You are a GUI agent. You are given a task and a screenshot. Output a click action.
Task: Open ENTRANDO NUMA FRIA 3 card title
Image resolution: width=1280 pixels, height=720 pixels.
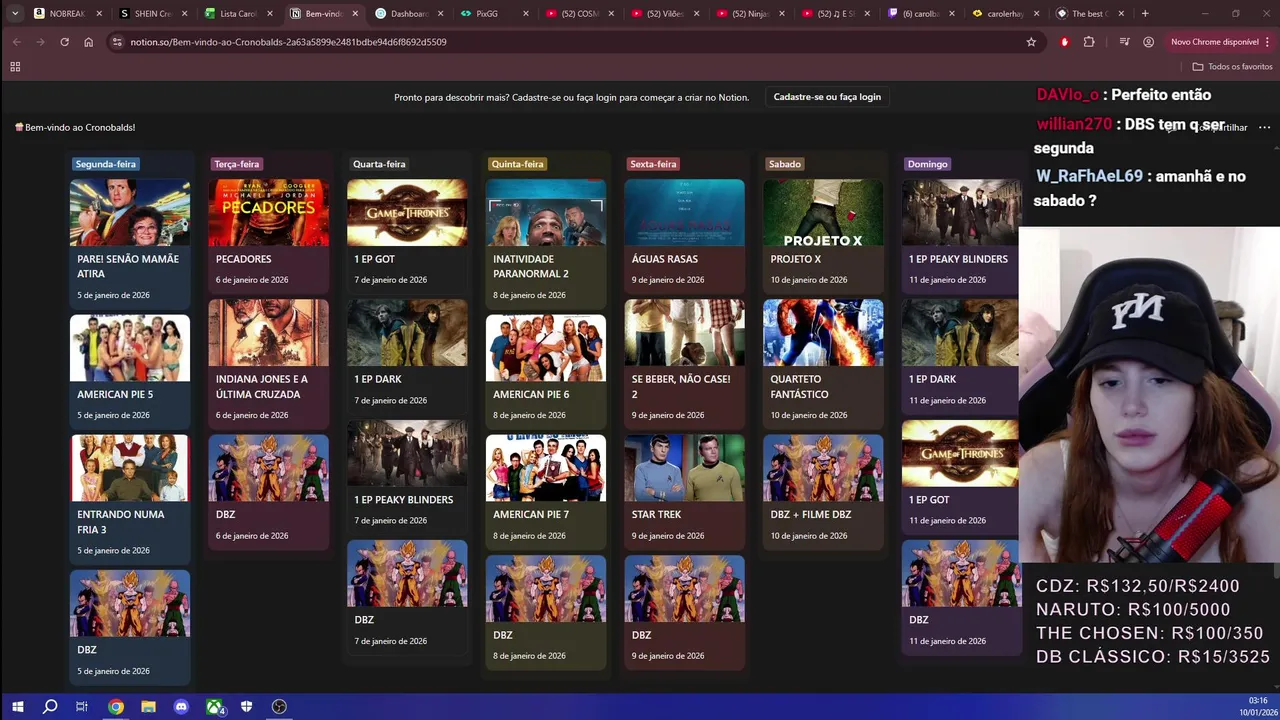tap(120, 522)
